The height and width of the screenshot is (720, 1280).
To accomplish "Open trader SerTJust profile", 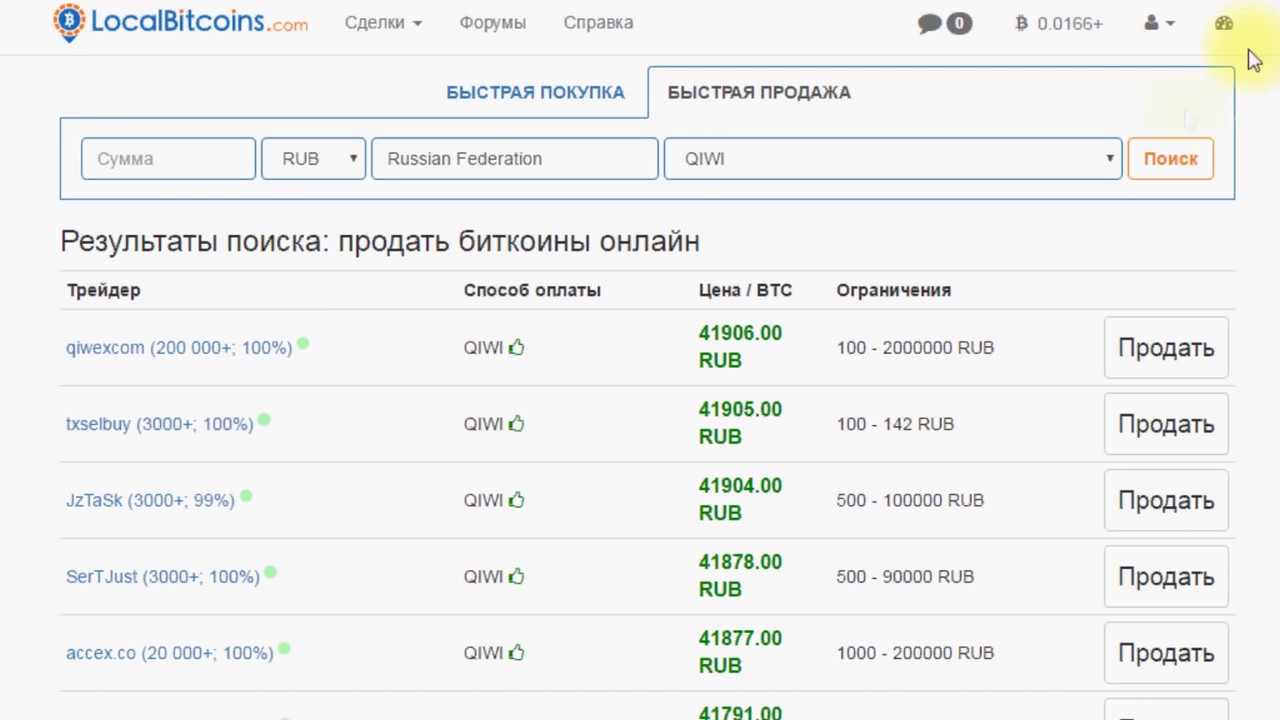I will click(163, 577).
